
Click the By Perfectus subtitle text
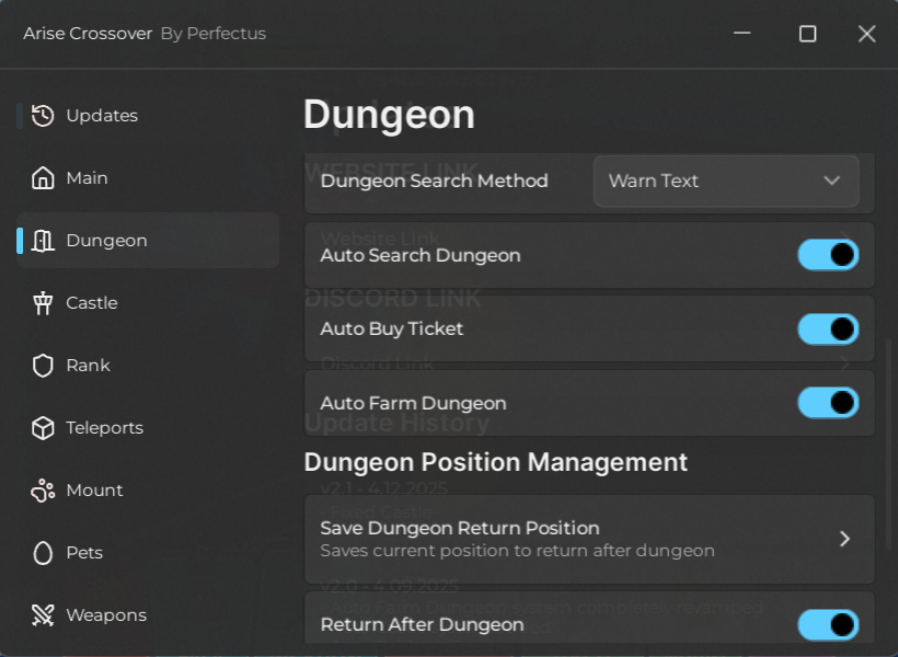(213, 33)
